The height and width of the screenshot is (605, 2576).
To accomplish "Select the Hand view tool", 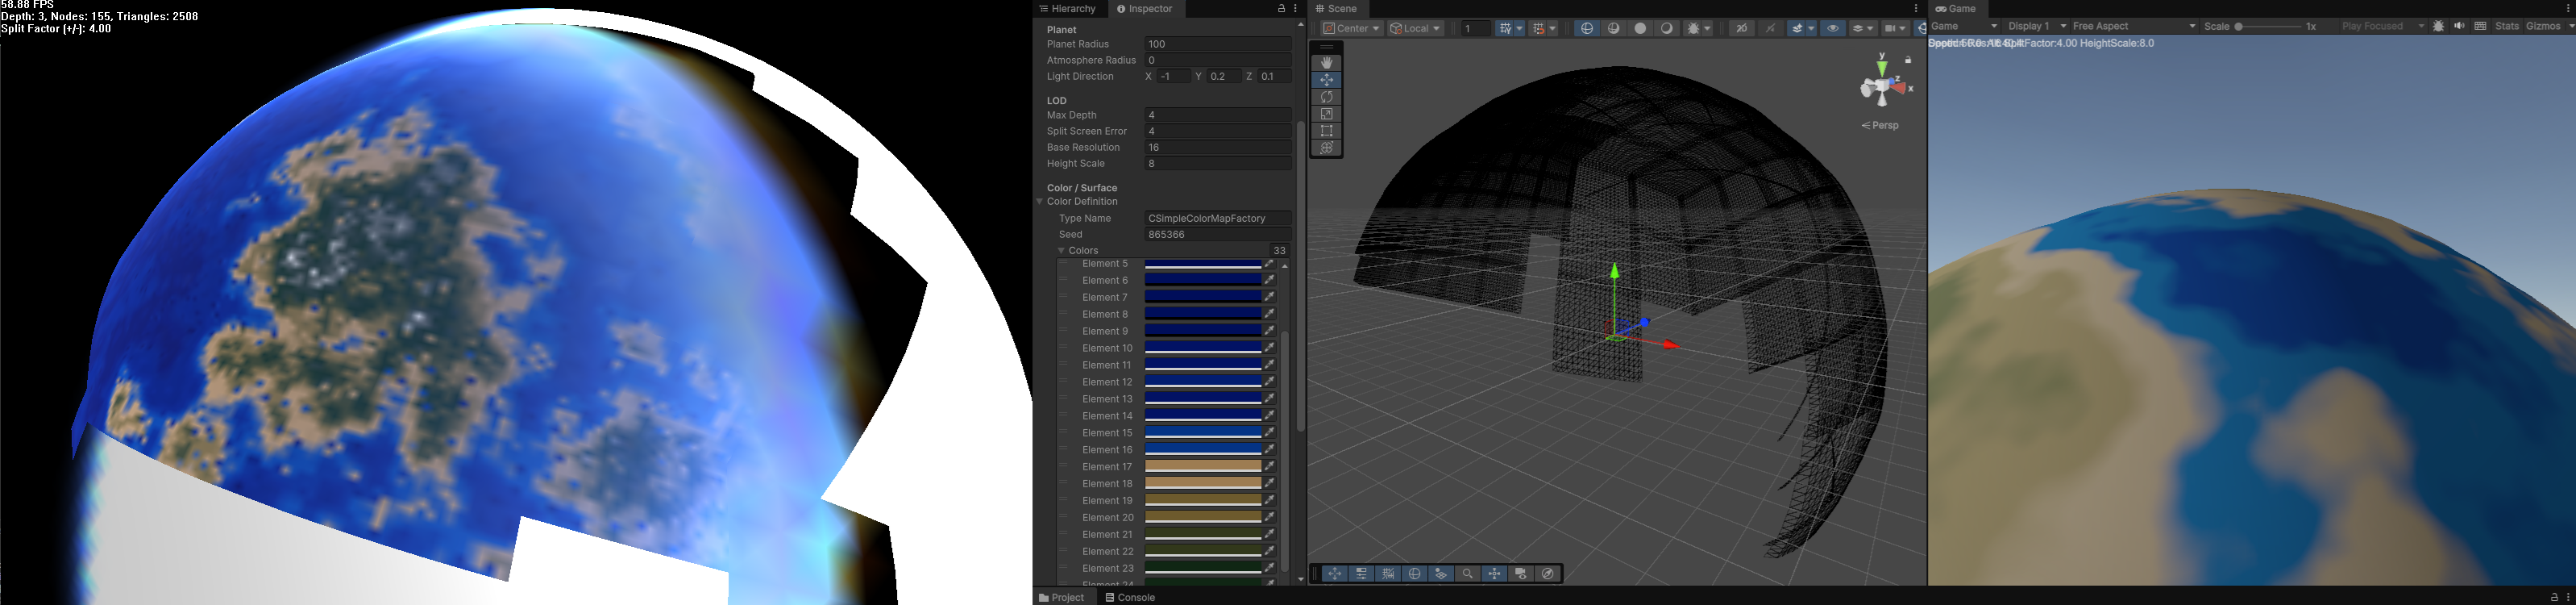I will click(x=1326, y=63).
